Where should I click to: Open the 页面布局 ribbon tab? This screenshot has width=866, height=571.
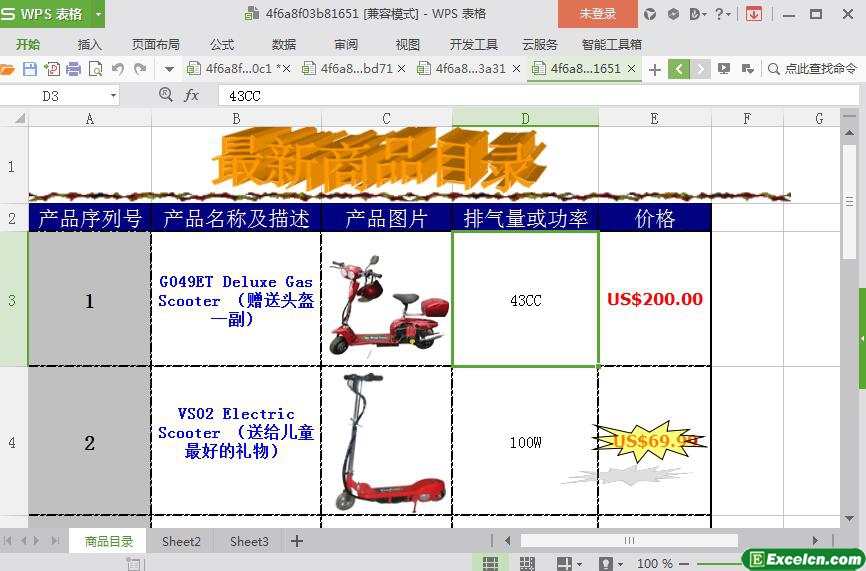point(156,44)
